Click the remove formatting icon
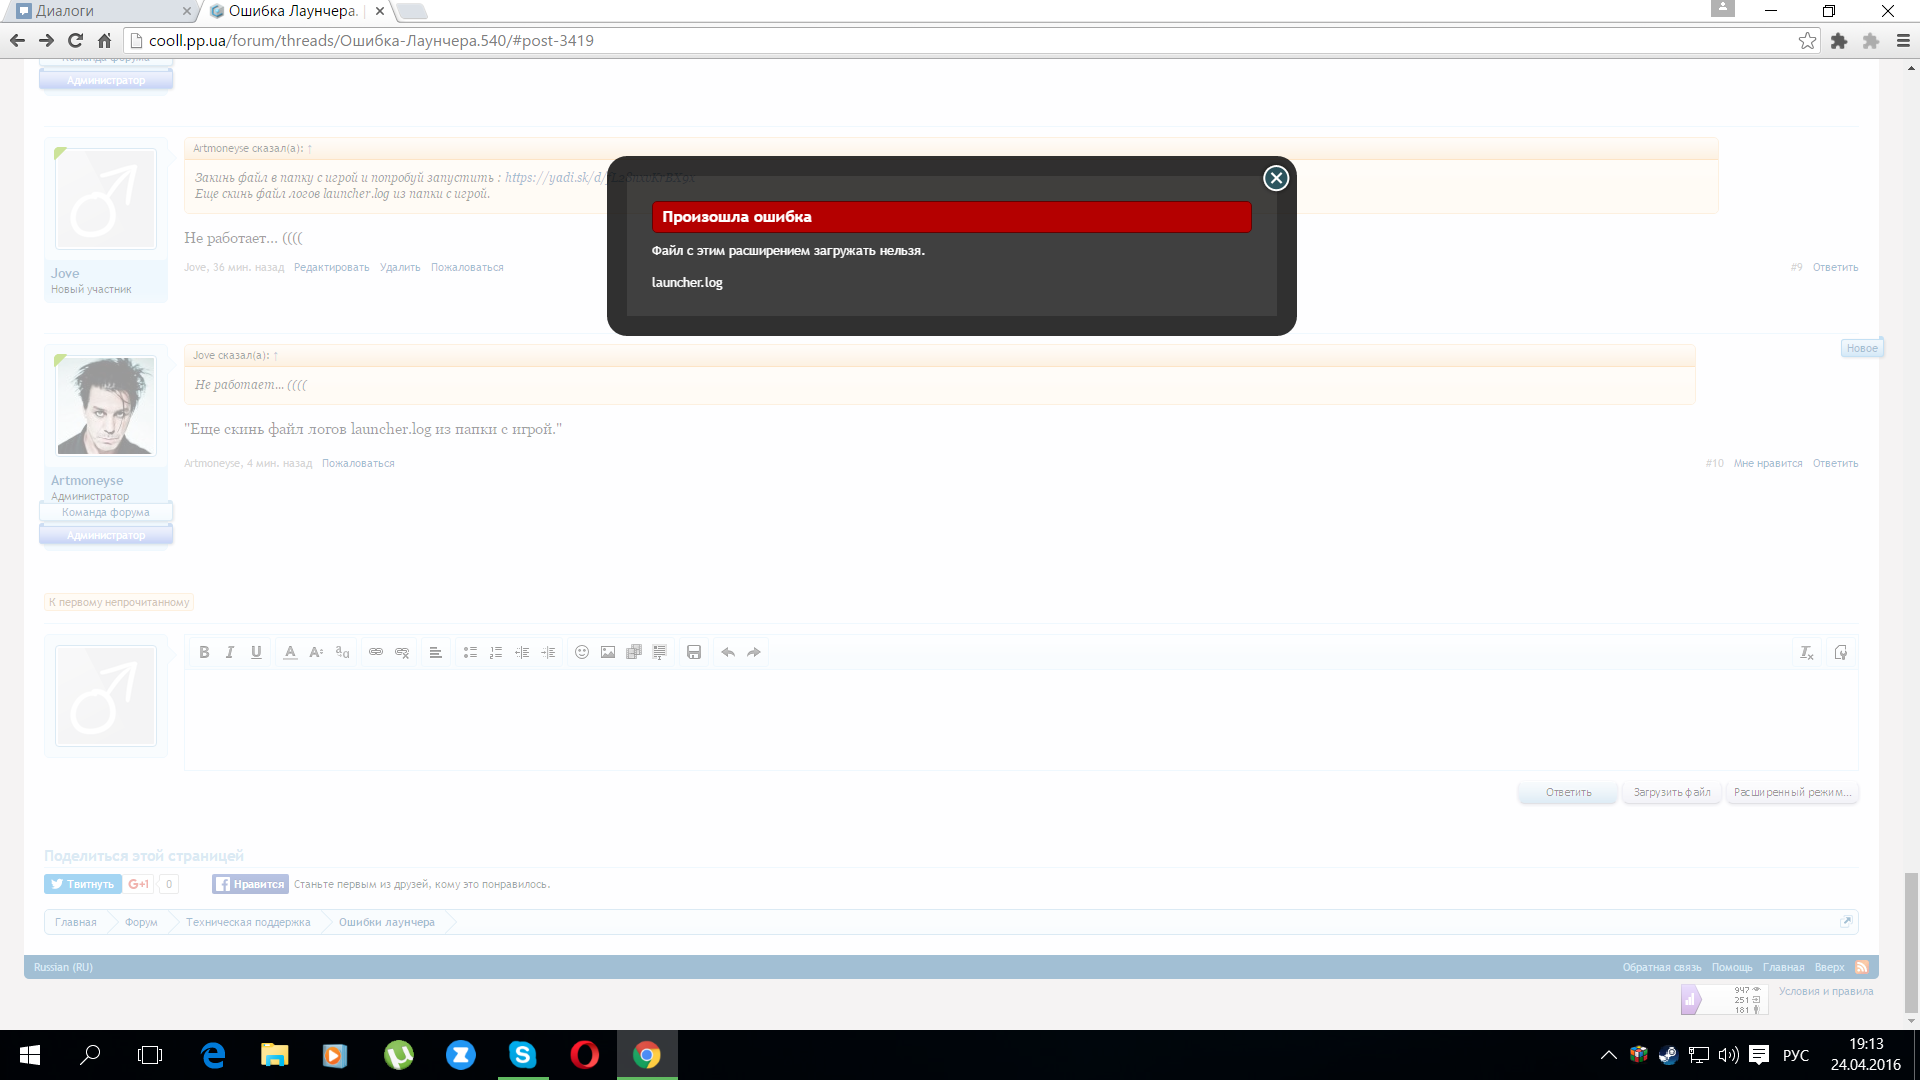Screen dimensions: 1920x1080 click(1806, 652)
